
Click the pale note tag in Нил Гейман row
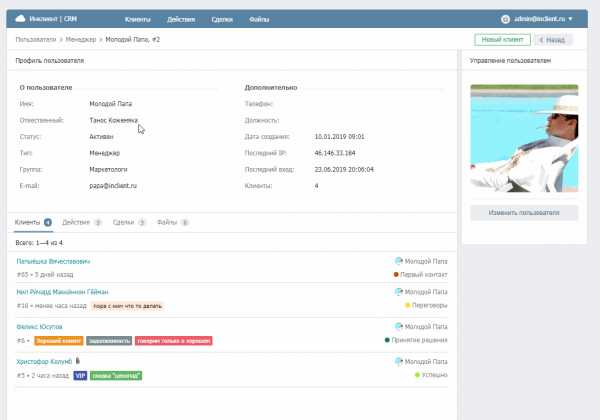127,306
